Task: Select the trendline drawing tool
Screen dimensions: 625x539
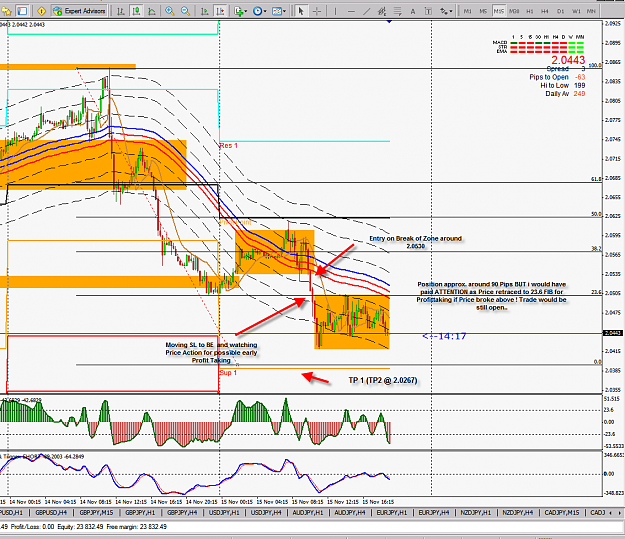Action: [366, 11]
